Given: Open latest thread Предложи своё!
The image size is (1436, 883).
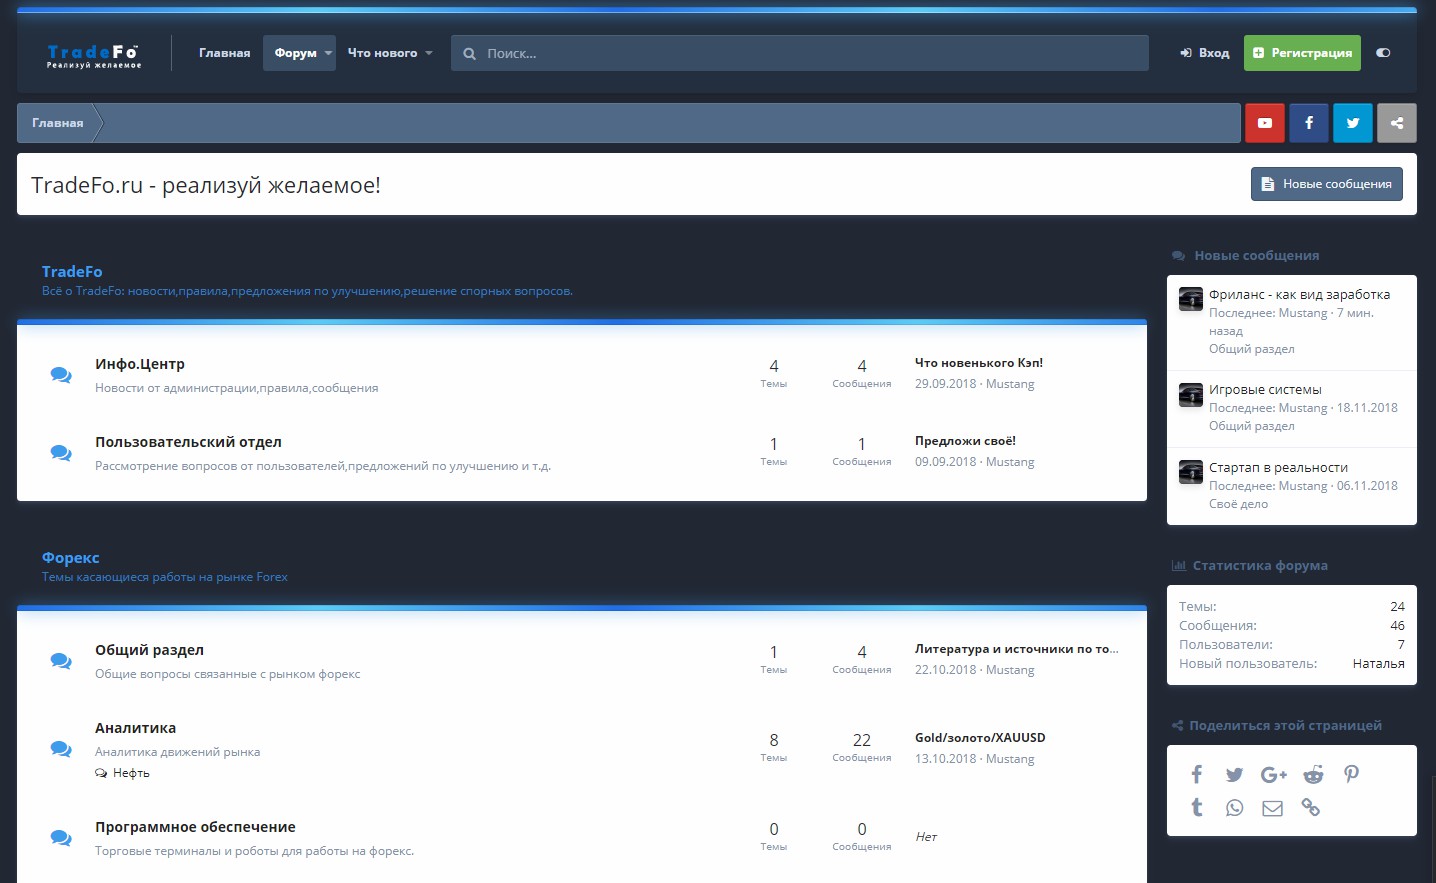Looking at the screenshot, I should pos(965,441).
